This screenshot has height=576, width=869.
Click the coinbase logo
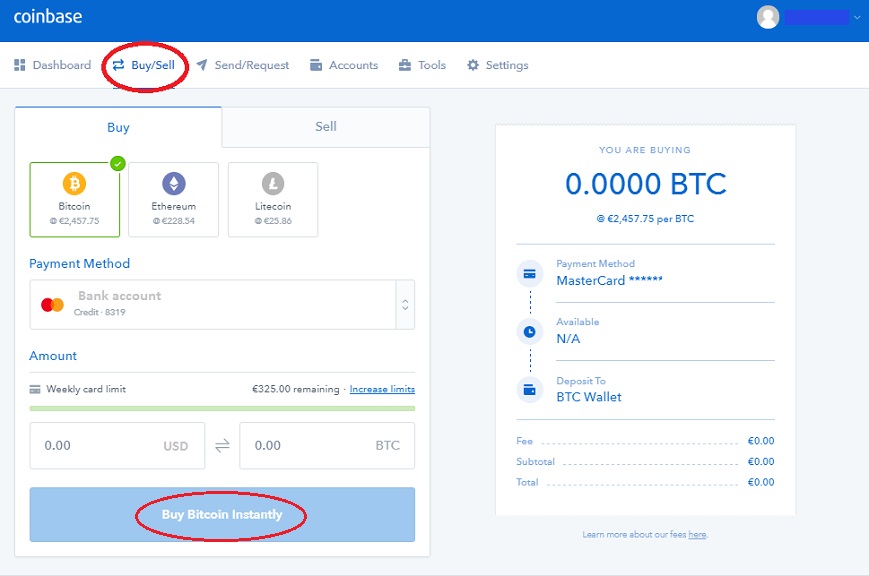point(48,17)
